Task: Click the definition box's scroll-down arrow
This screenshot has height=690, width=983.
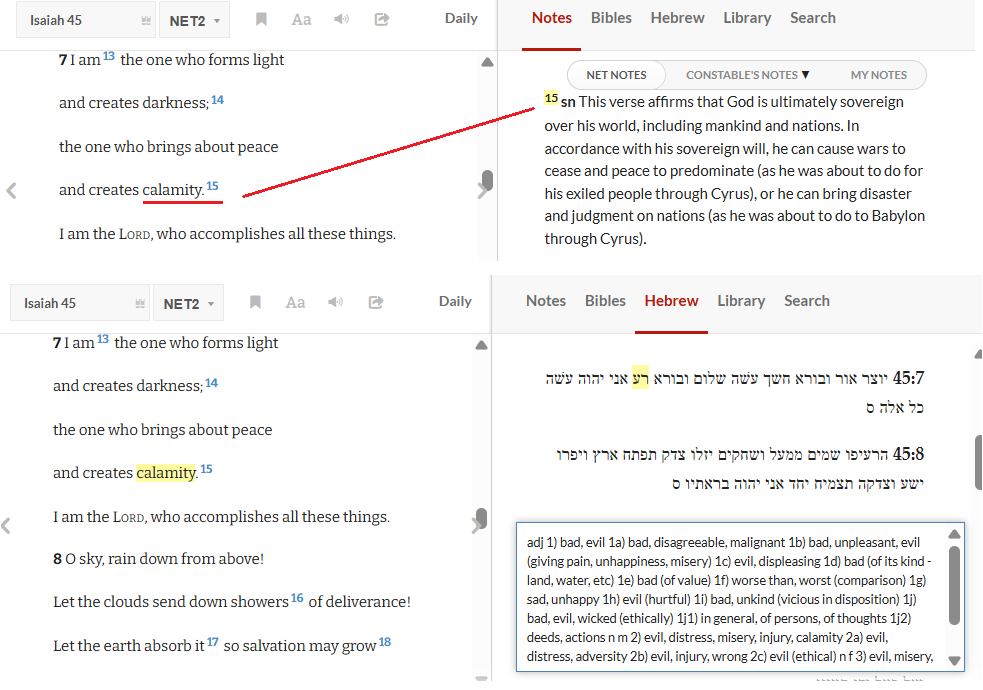Action: point(954,661)
